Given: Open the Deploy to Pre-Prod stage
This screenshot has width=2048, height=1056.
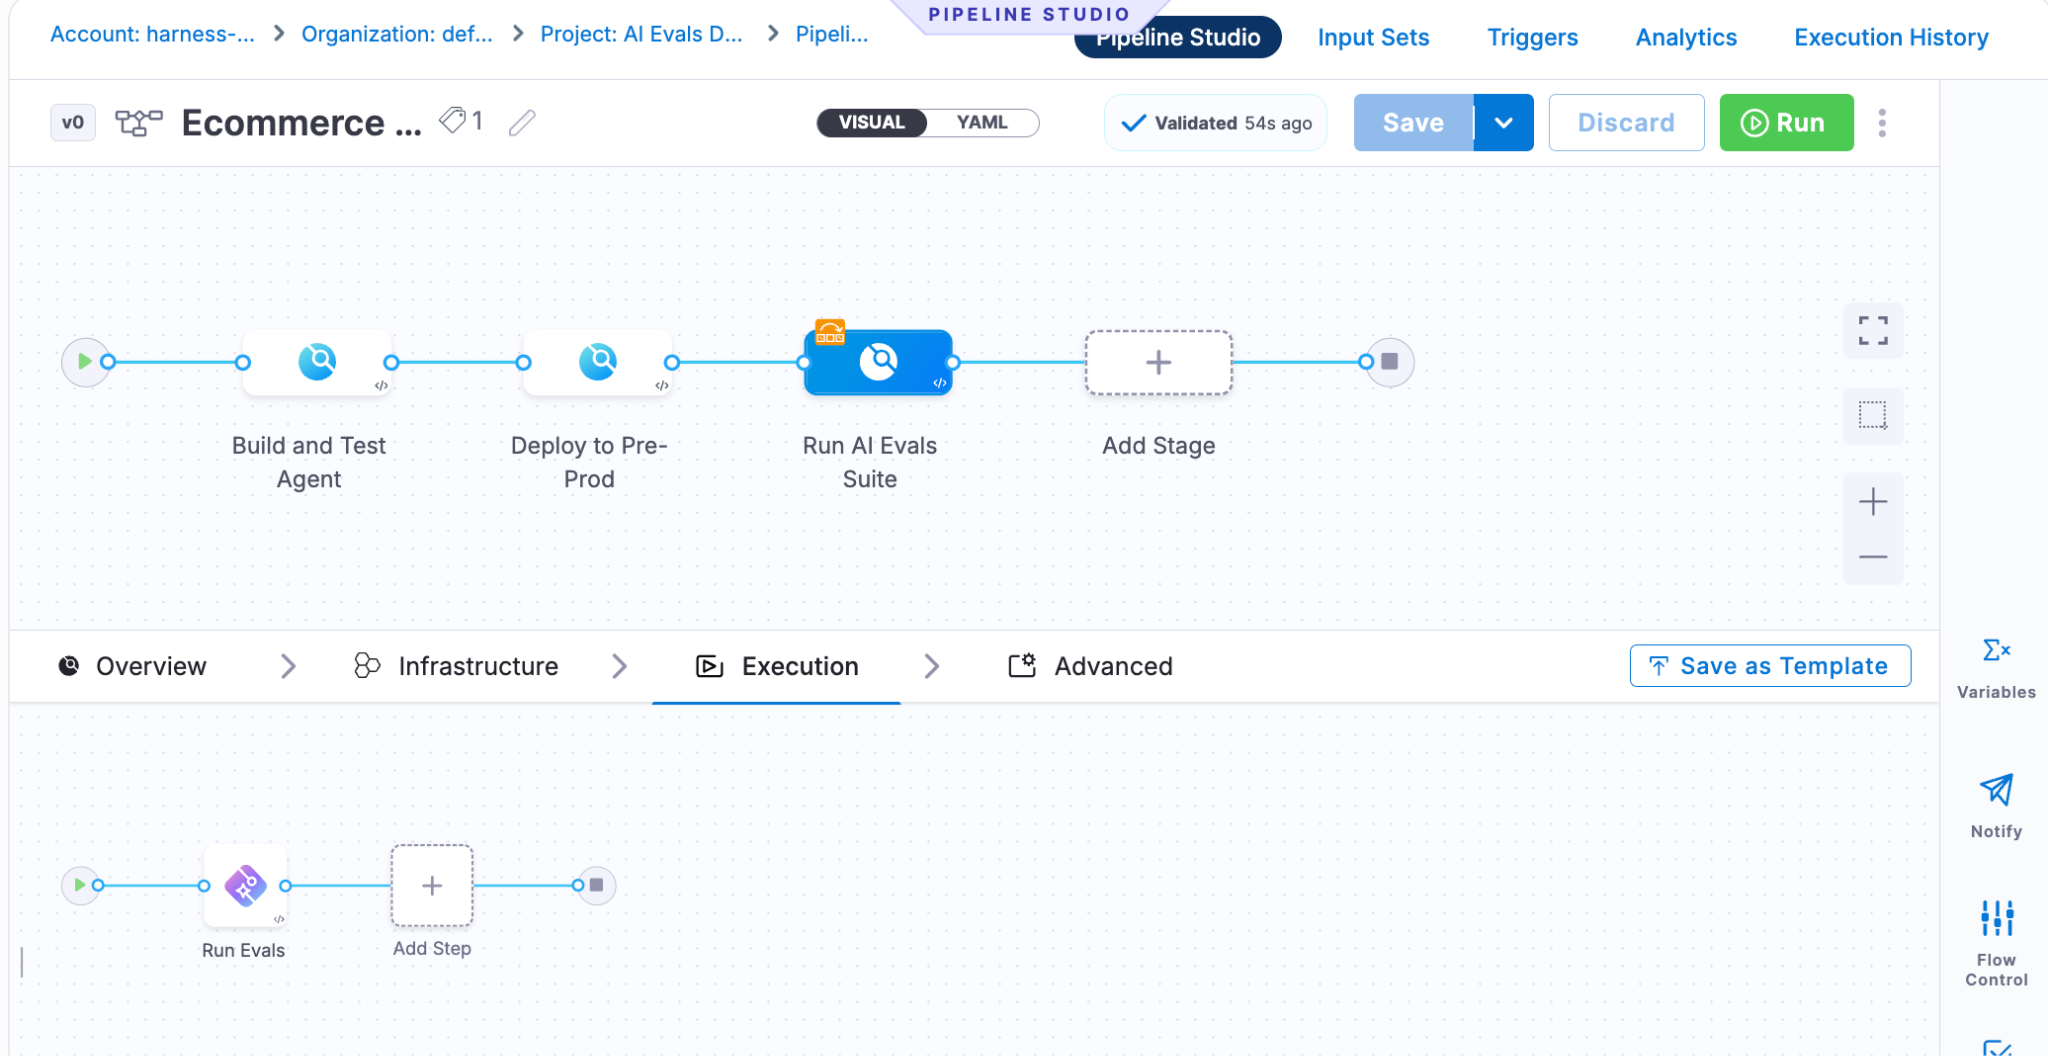Looking at the screenshot, I should [x=598, y=362].
